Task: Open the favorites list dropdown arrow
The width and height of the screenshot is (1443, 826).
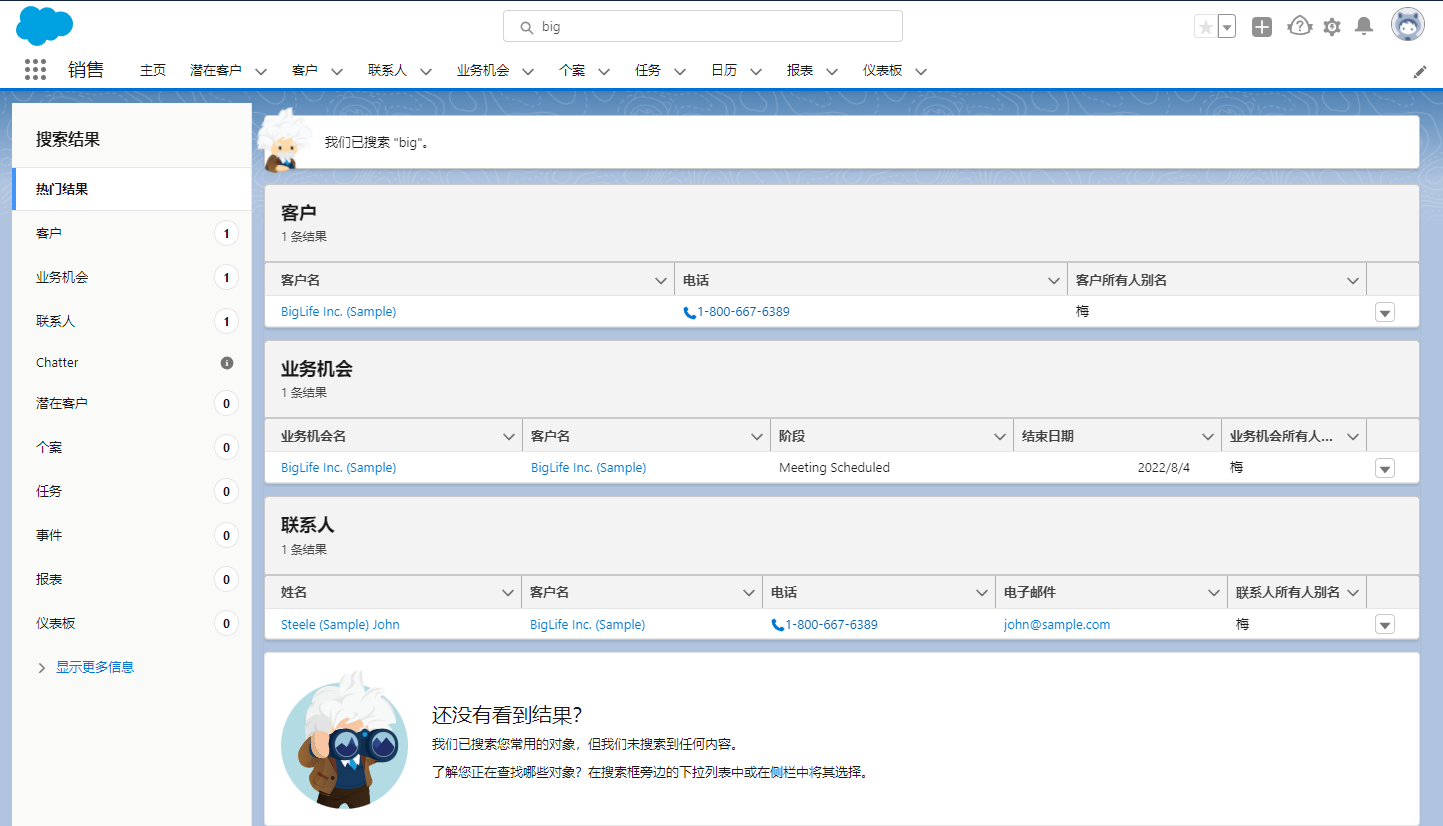Action: (1227, 27)
